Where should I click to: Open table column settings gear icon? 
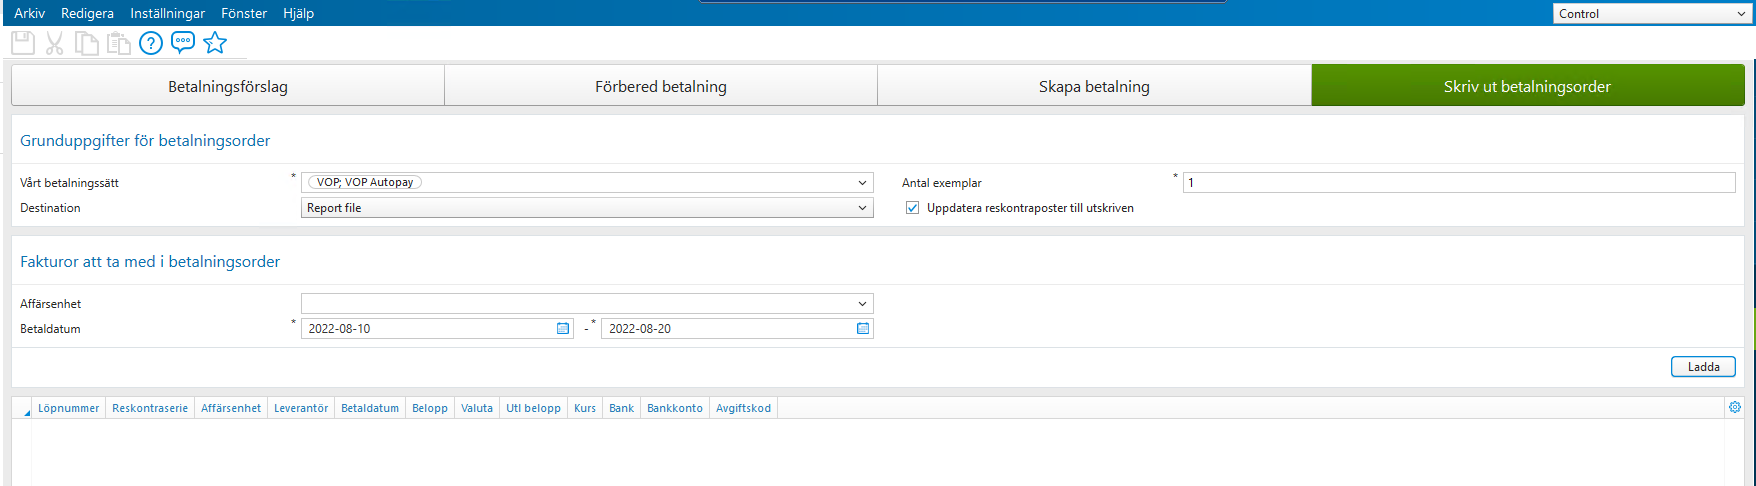coord(1735,407)
